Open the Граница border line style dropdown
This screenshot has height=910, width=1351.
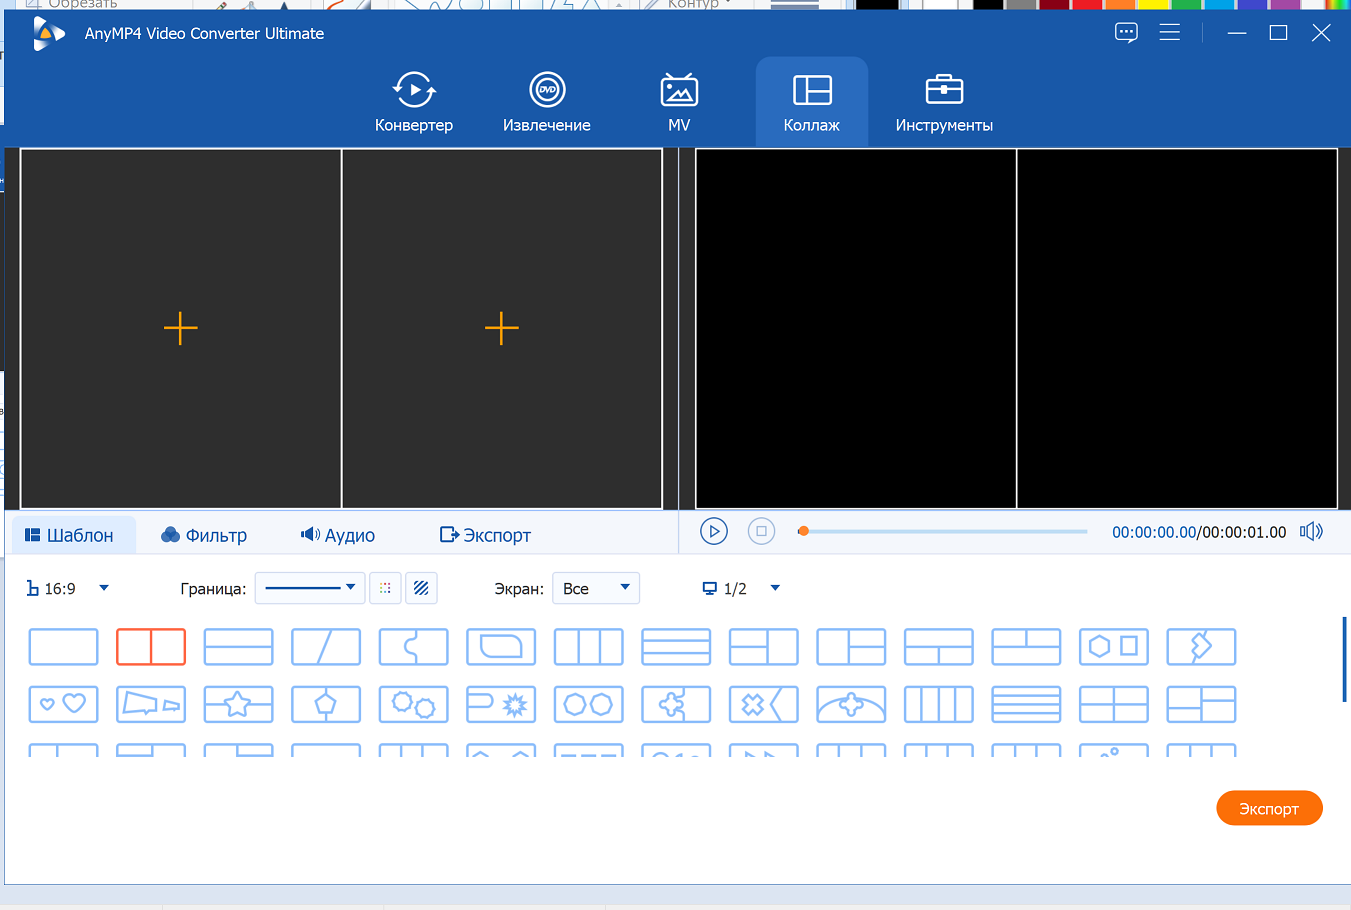tap(309, 589)
